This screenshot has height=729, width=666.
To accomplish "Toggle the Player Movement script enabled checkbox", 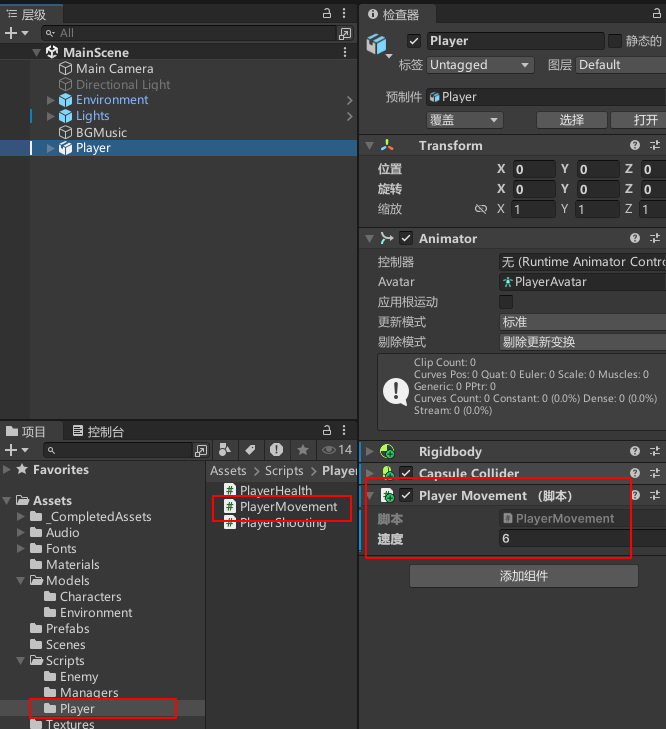I will tap(406, 495).
